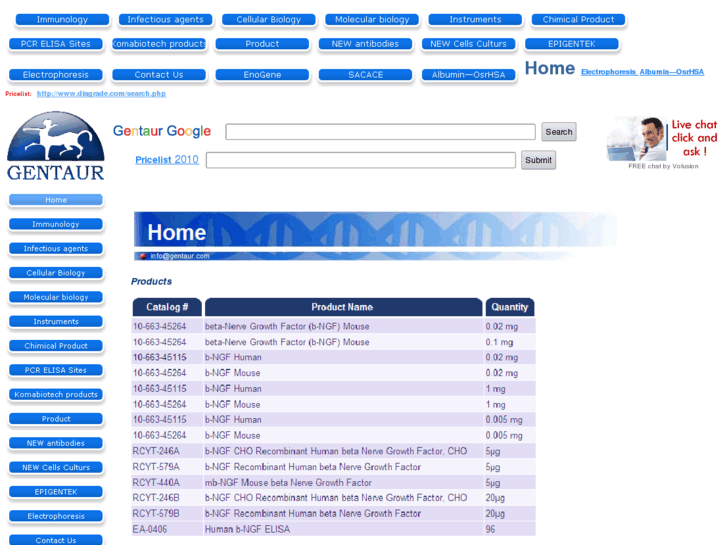Viewport: 727px width, 545px height.
Task: Open Instruments in the top navigation bar
Action: [475, 19]
